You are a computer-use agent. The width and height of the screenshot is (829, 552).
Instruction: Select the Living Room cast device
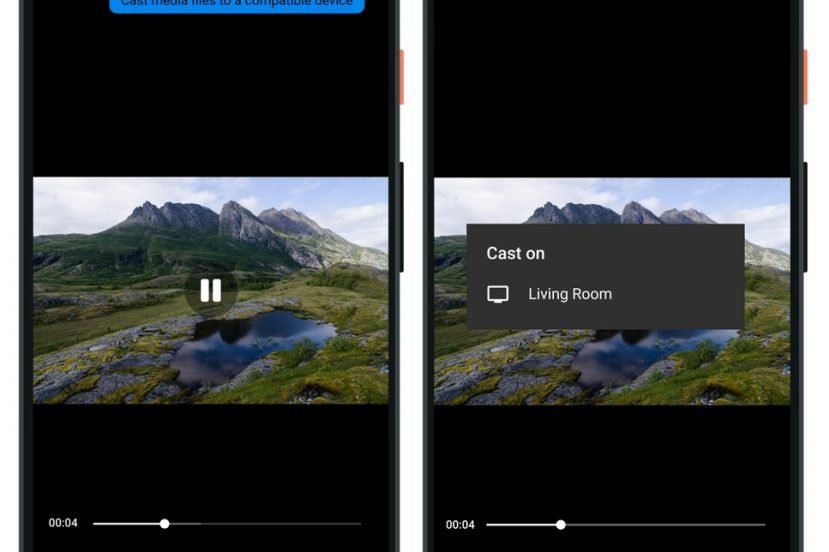point(605,294)
